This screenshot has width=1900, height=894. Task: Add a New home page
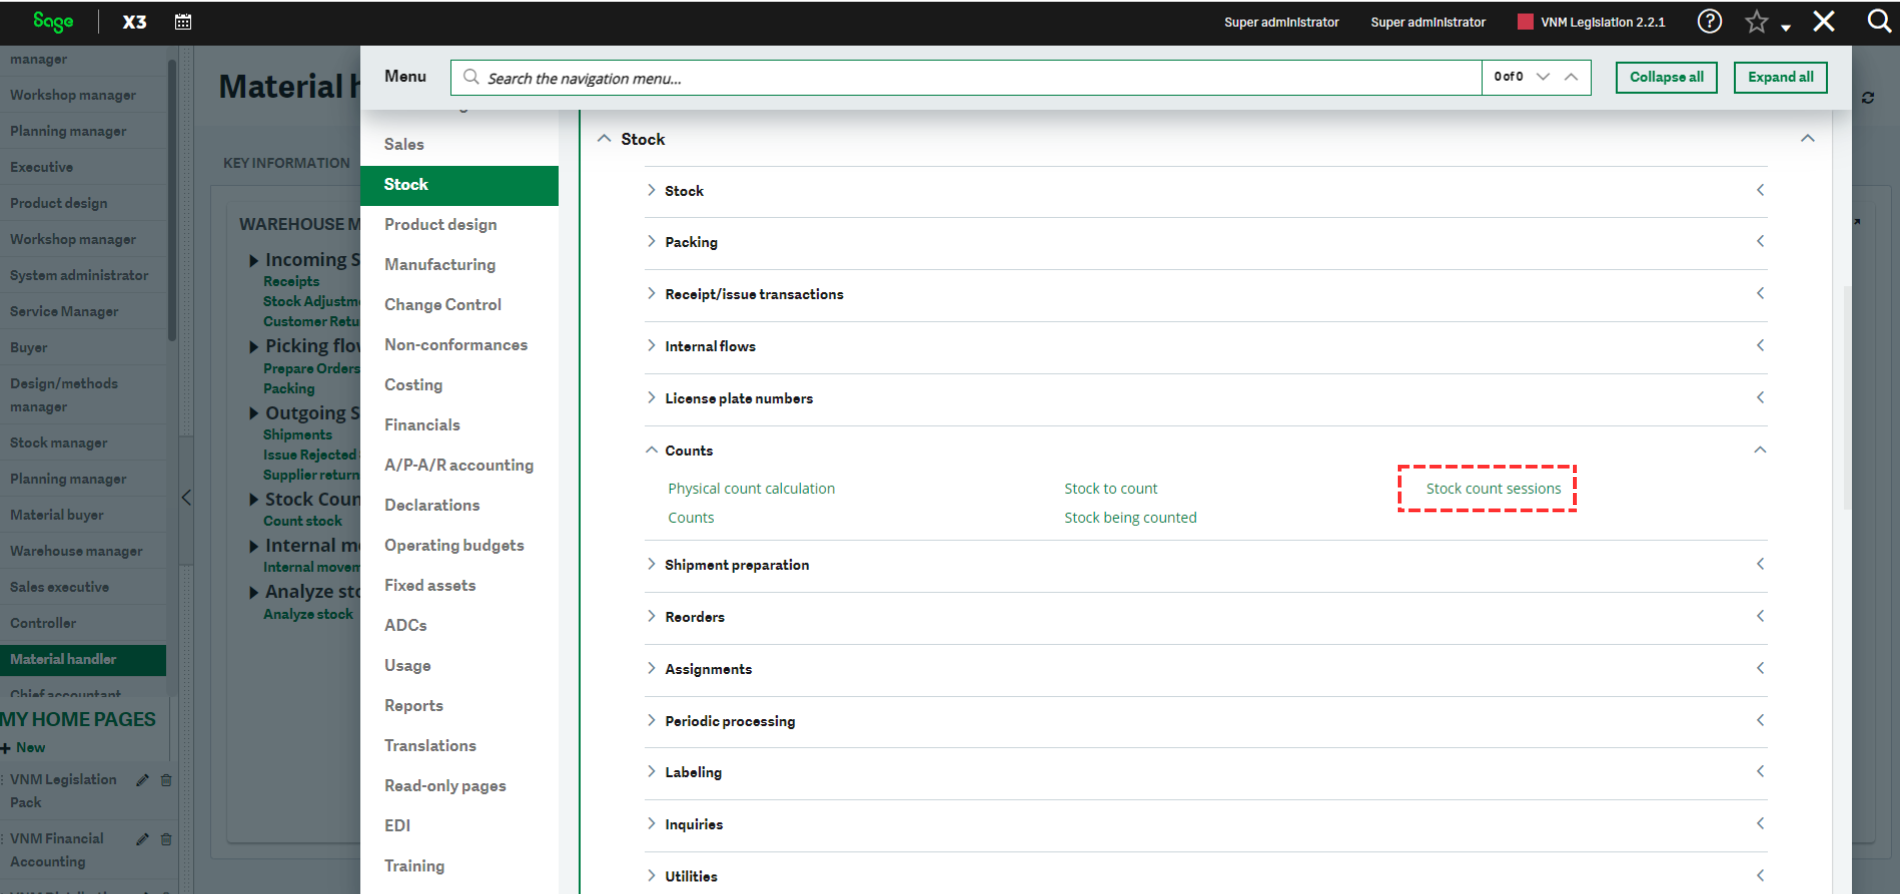(23, 747)
